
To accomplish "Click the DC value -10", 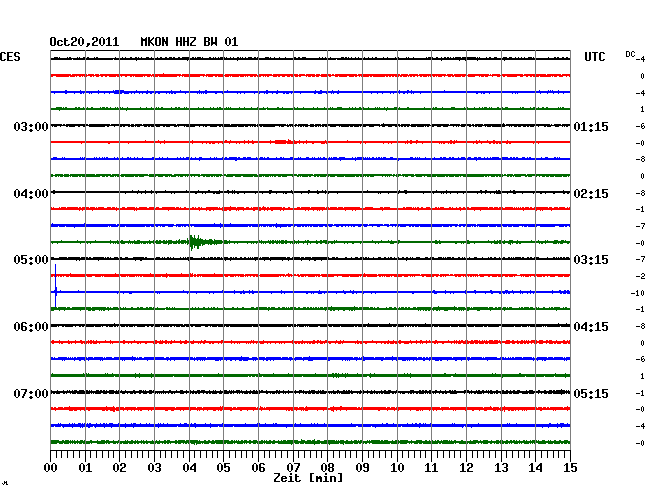I will pyautogui.click(x=638, y=293).
